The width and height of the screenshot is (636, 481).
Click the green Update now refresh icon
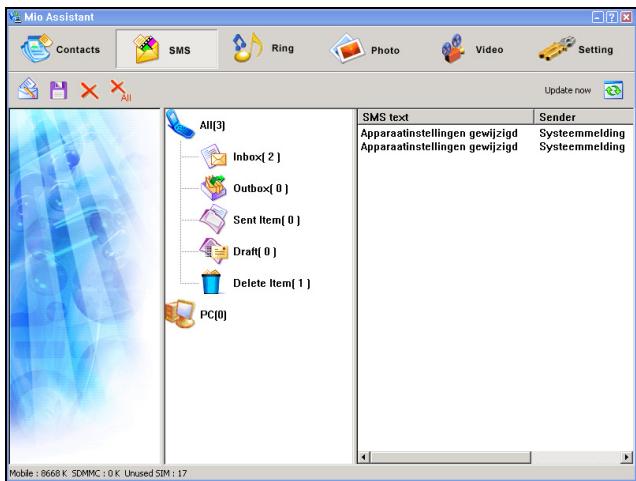coord(613,90)
